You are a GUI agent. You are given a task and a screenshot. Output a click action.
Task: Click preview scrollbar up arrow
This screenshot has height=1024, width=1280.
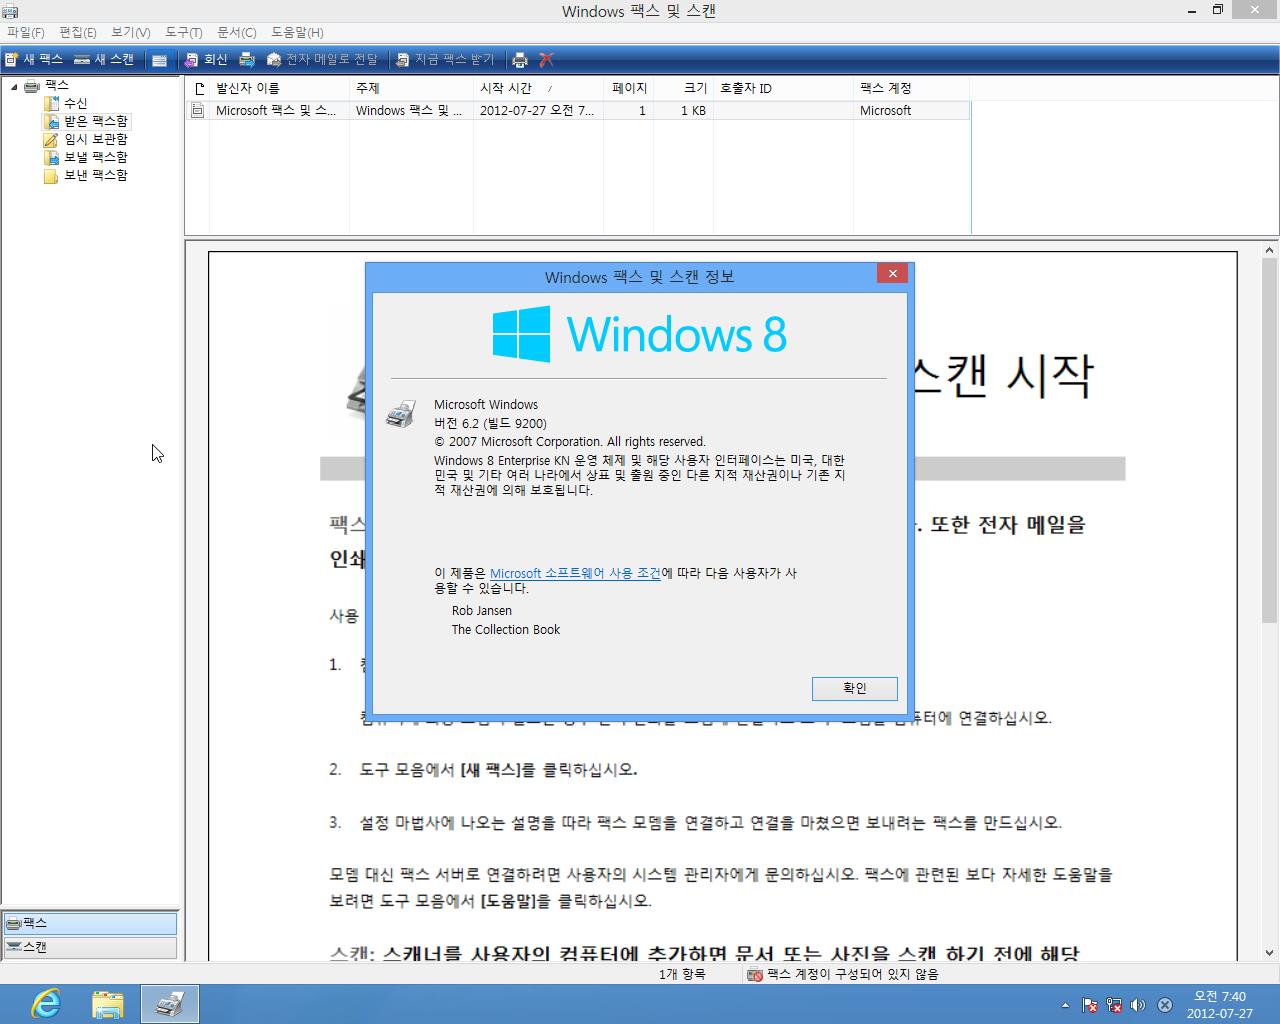point(1270,251)
